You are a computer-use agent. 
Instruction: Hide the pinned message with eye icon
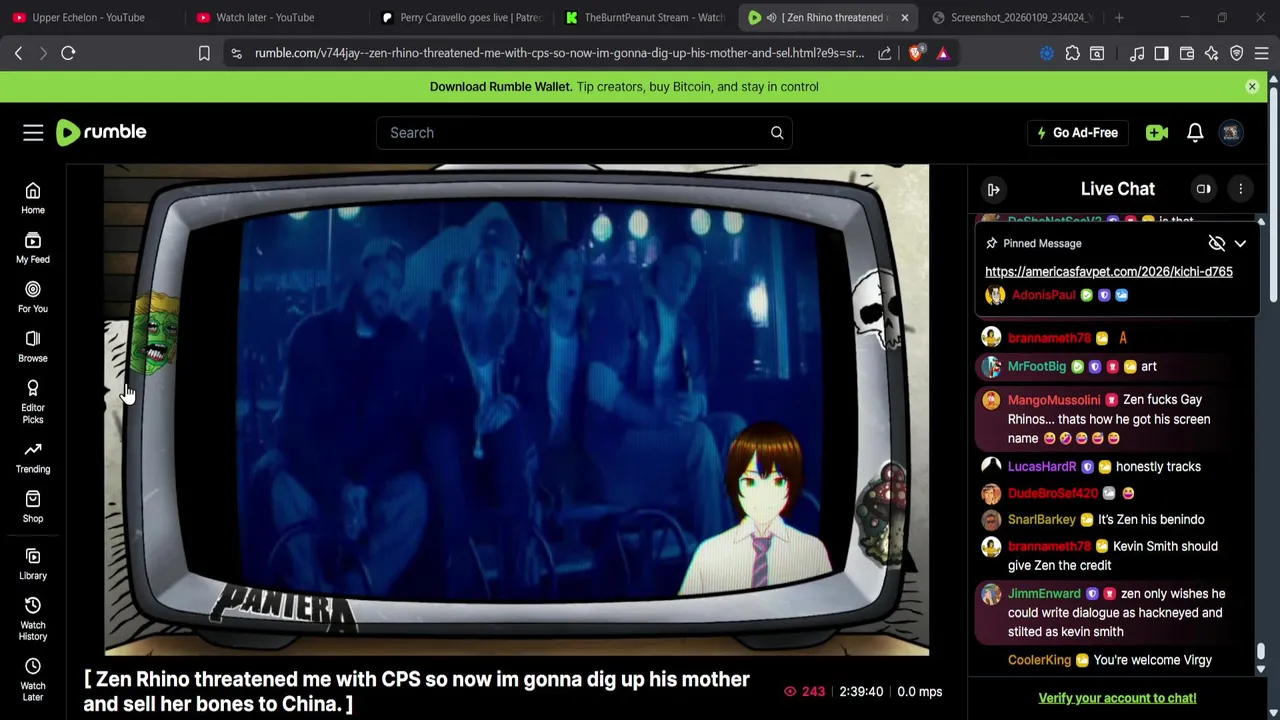coord(1216,243)
